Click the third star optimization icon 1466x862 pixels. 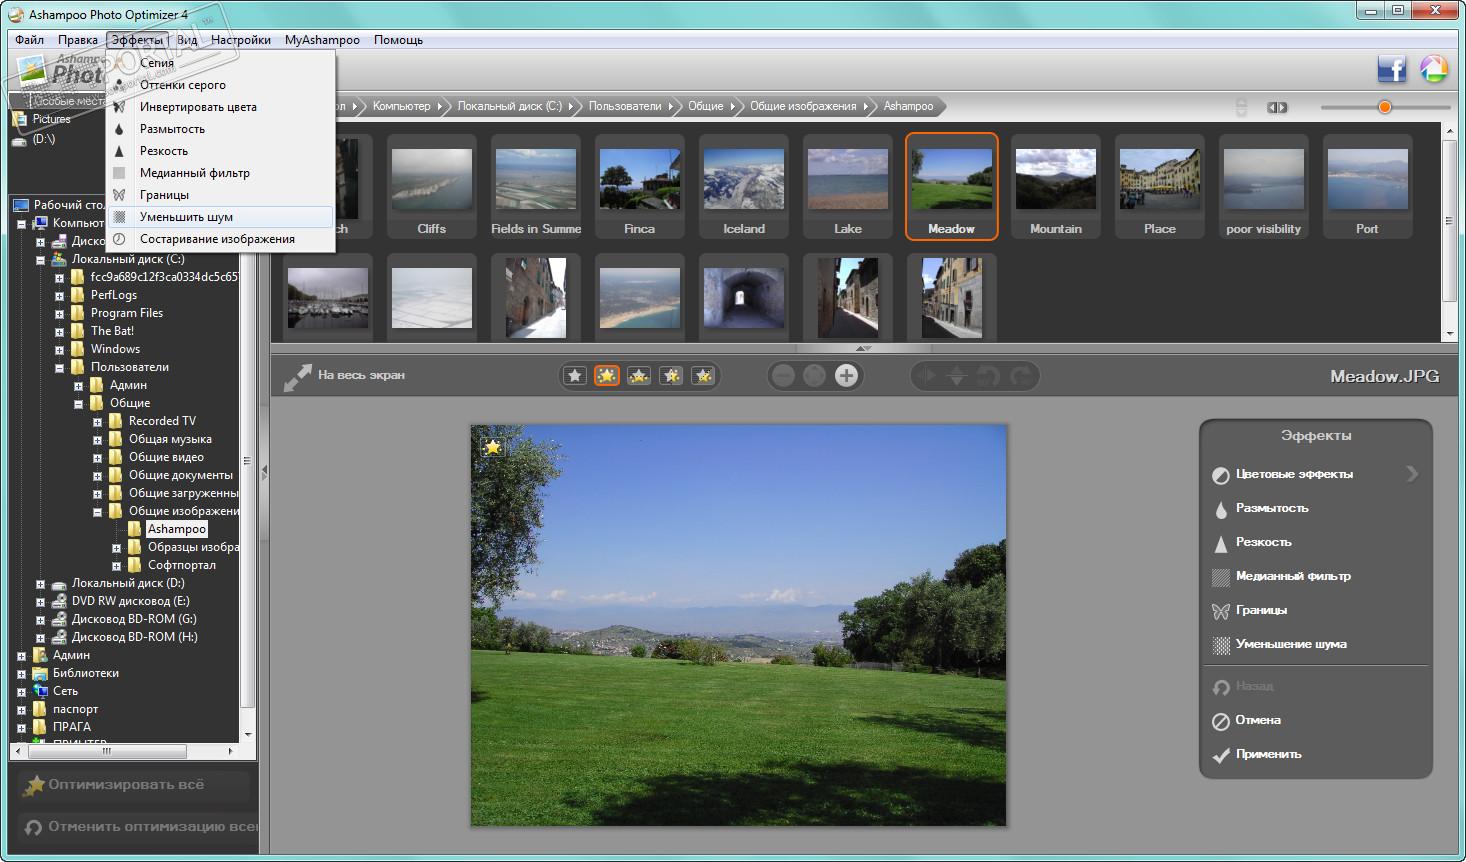click(x=639, y=376)
